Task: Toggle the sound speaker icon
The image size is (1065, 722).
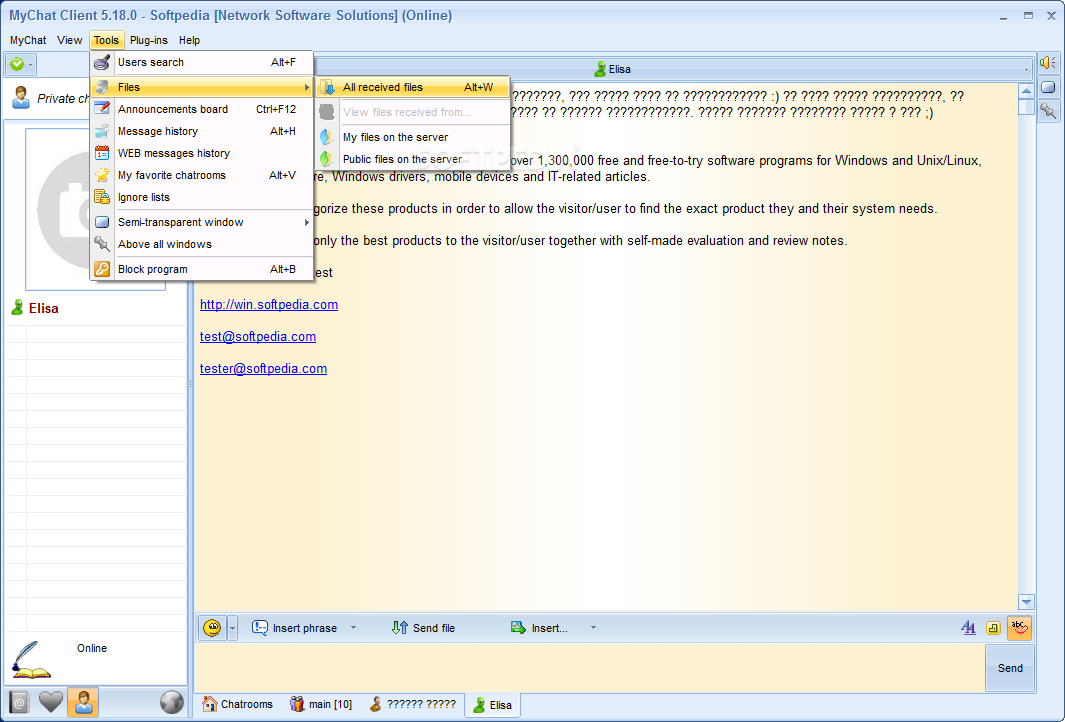Action: pyautogui.click(x=1048, y=63)
